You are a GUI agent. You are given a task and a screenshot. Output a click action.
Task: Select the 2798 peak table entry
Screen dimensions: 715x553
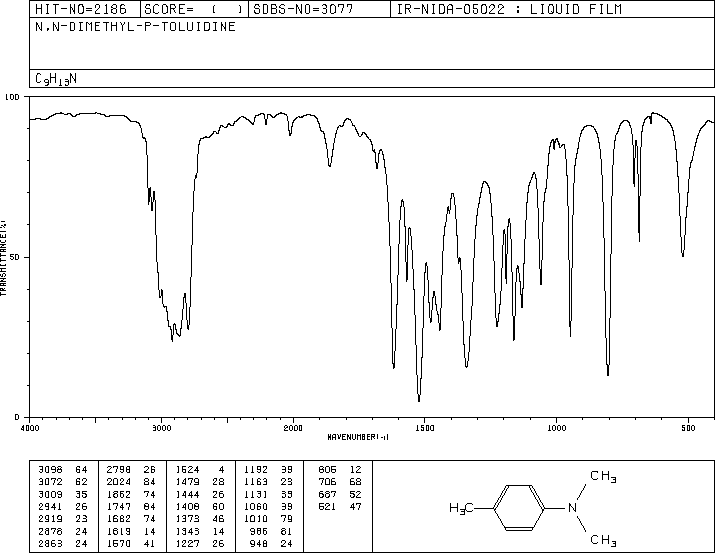(119, 470)
